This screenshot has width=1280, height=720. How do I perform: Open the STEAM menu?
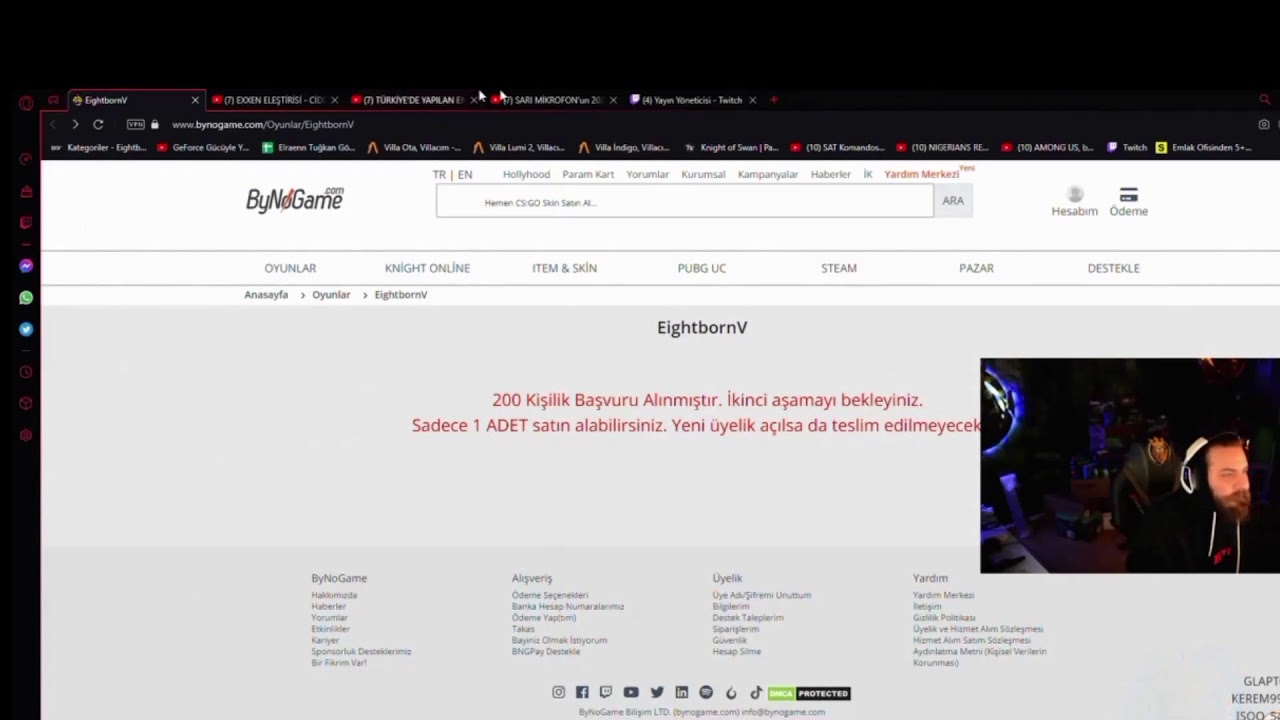(x=839, y=268)
